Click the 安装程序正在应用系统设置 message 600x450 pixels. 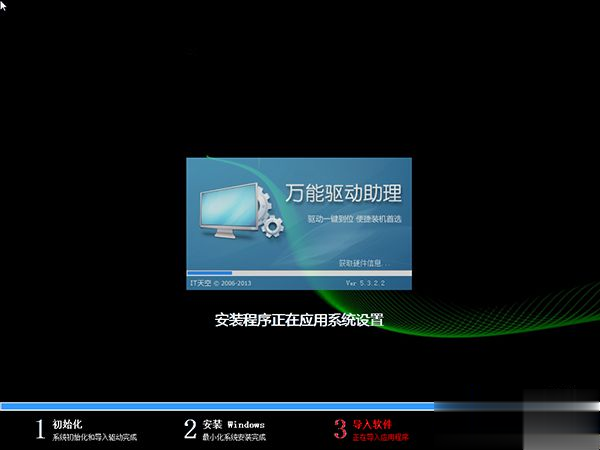(x=299, y=320)
